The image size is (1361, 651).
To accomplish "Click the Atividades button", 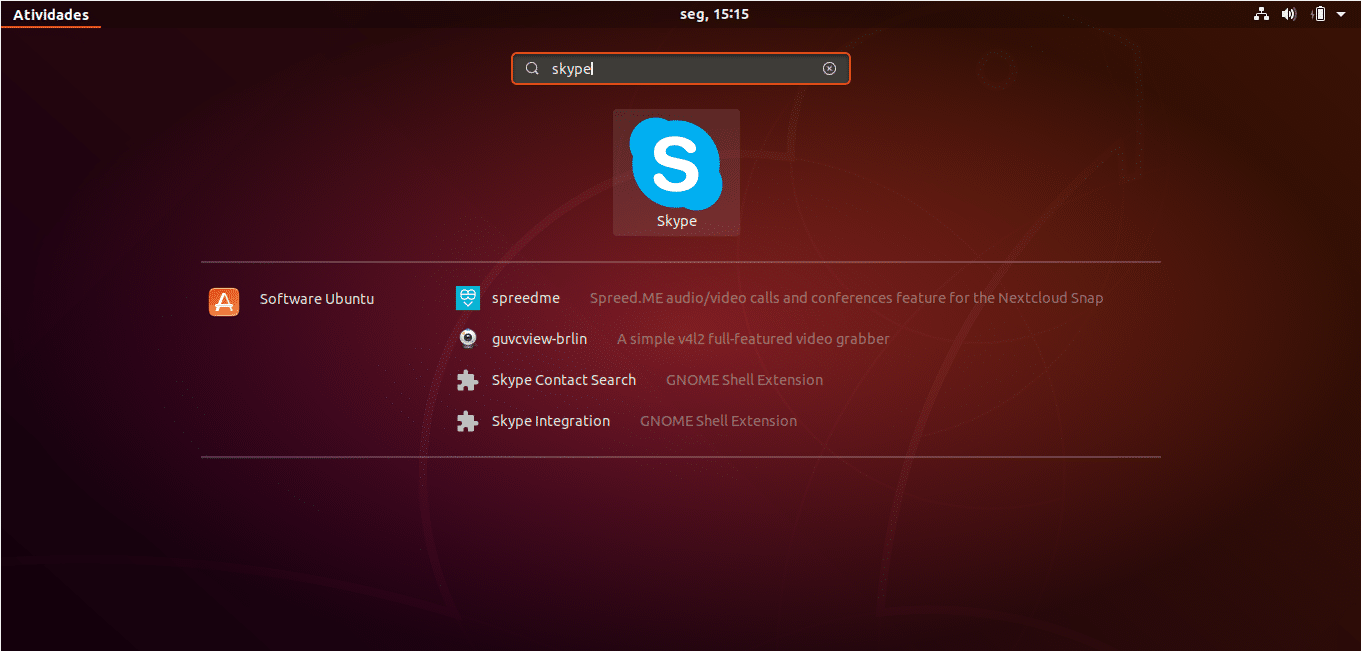I will point(51,14).
